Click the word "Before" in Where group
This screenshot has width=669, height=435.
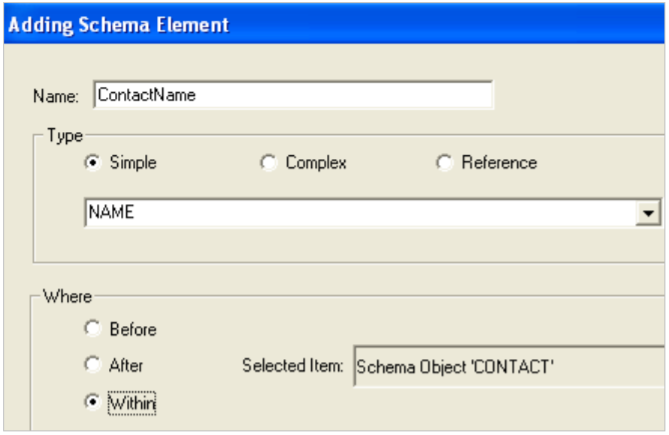[133, 328]
